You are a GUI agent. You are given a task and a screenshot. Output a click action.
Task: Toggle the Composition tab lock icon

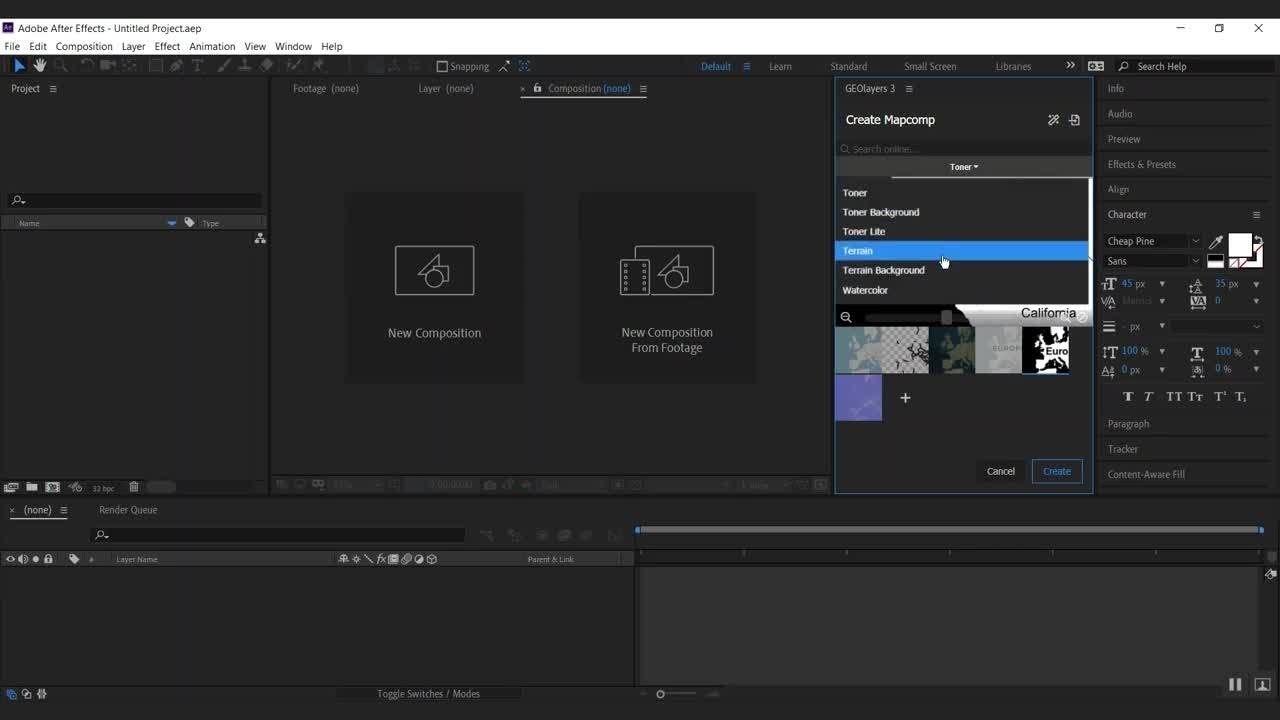coord(538,88)
